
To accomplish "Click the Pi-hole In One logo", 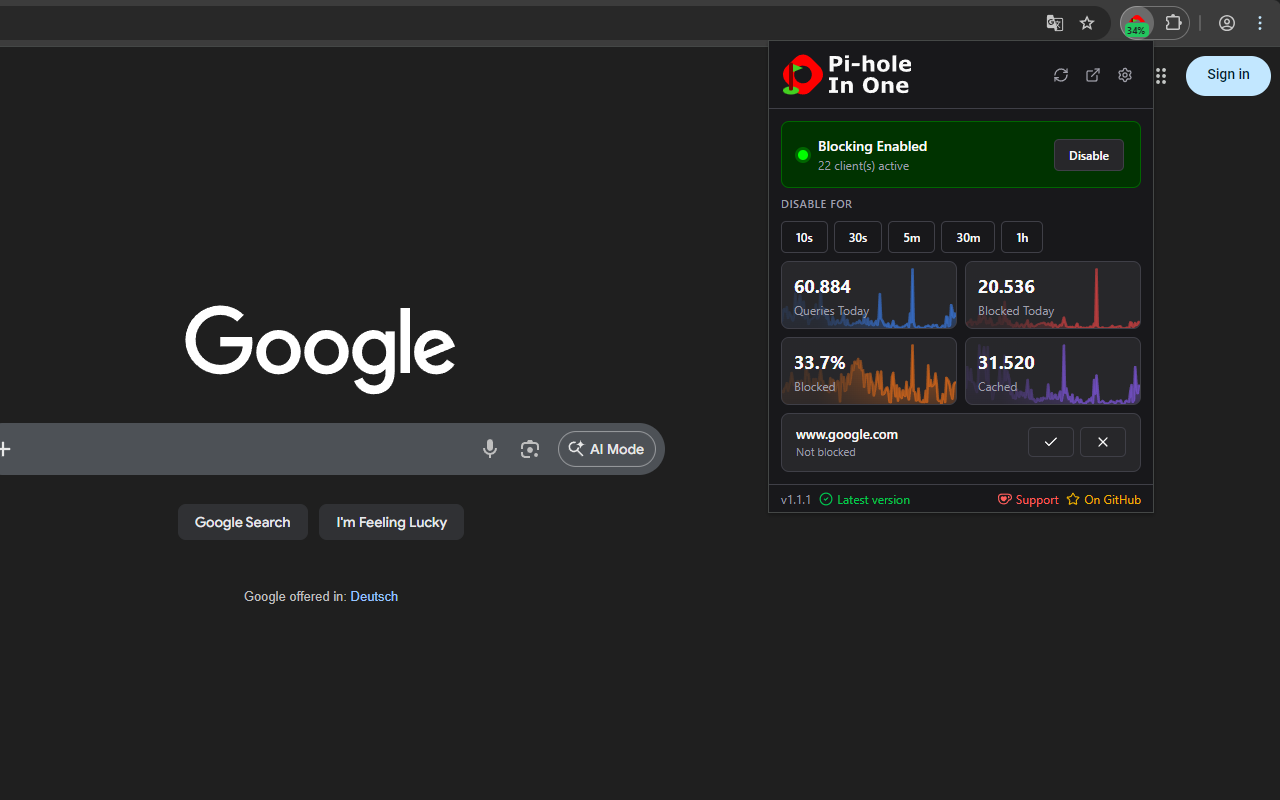I will tap(847, 75).
